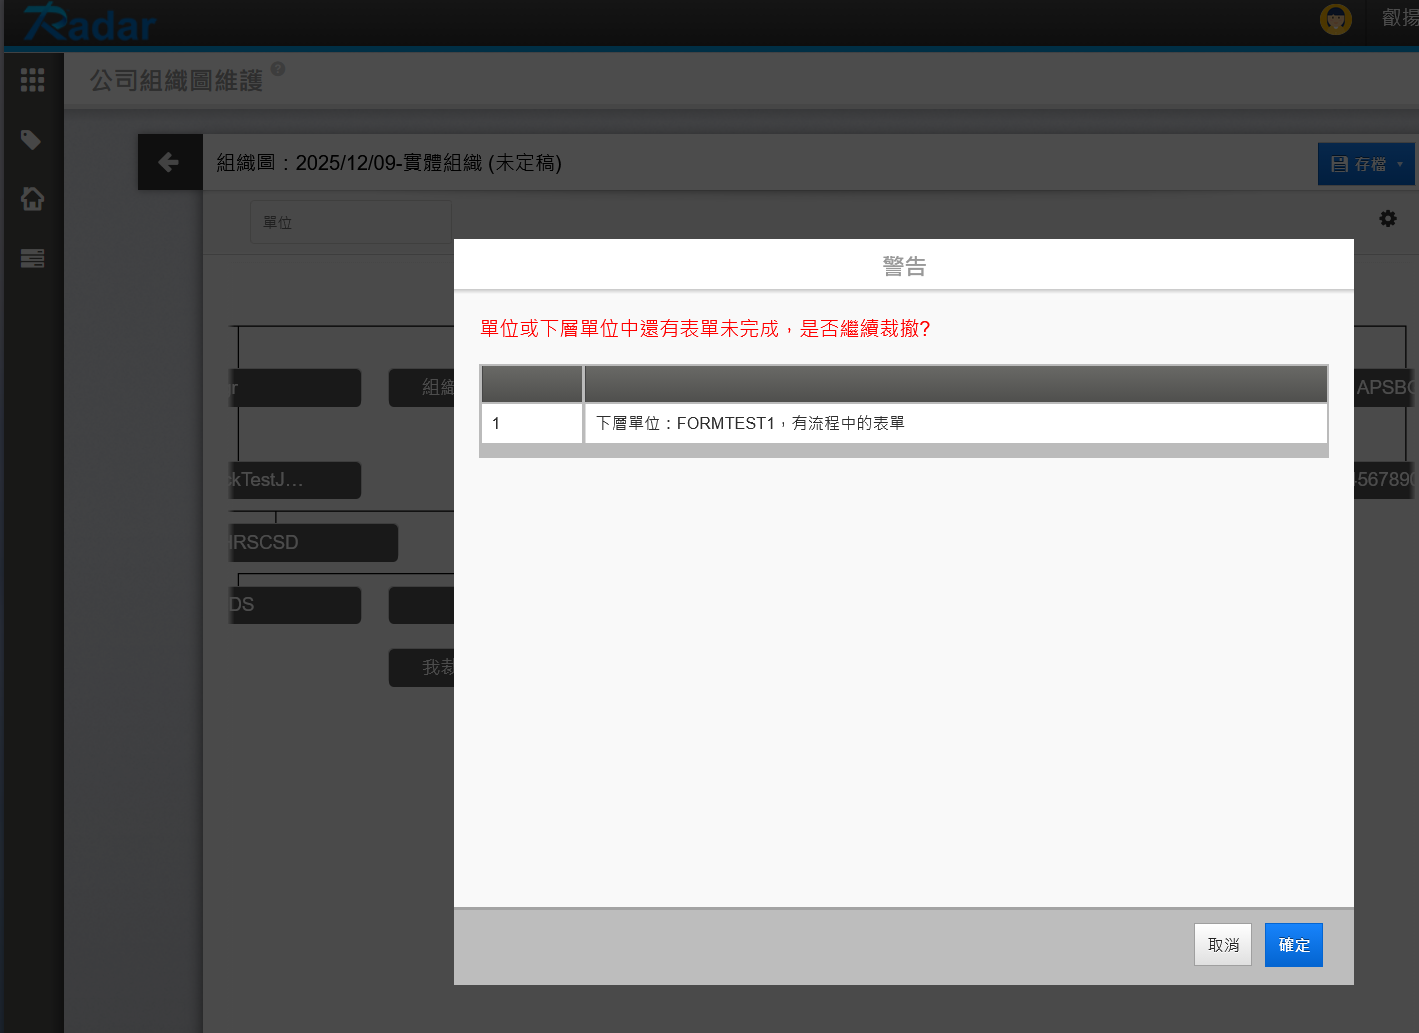Viewport: 1419px width, 1033px height.
Task: Click help icon next to 公司組織圖維護
Action: tap(278, 69)
